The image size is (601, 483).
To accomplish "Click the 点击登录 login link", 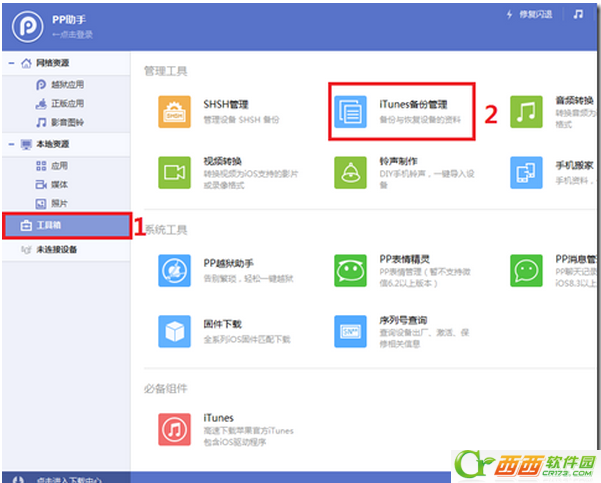I will [x=72, y=34].
